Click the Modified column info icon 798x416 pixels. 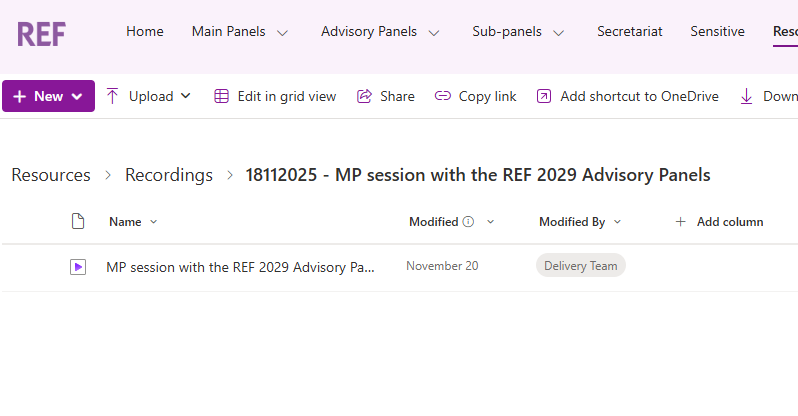pos(468,222)
